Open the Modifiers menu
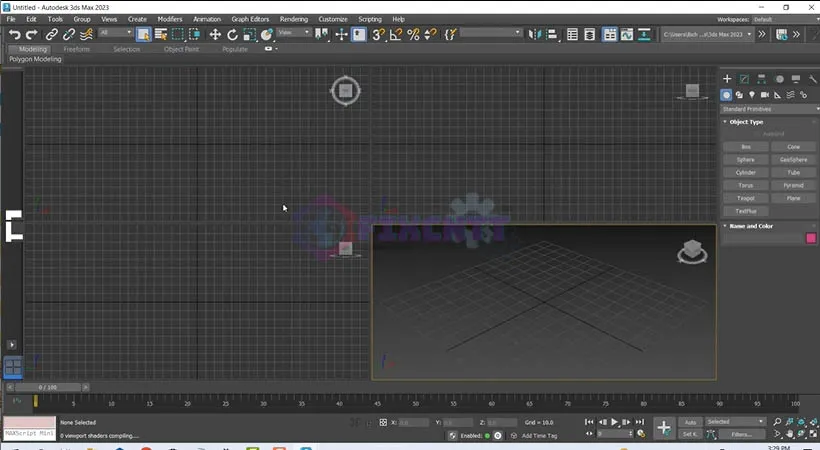Screen dimensions: 820x450 169,19
